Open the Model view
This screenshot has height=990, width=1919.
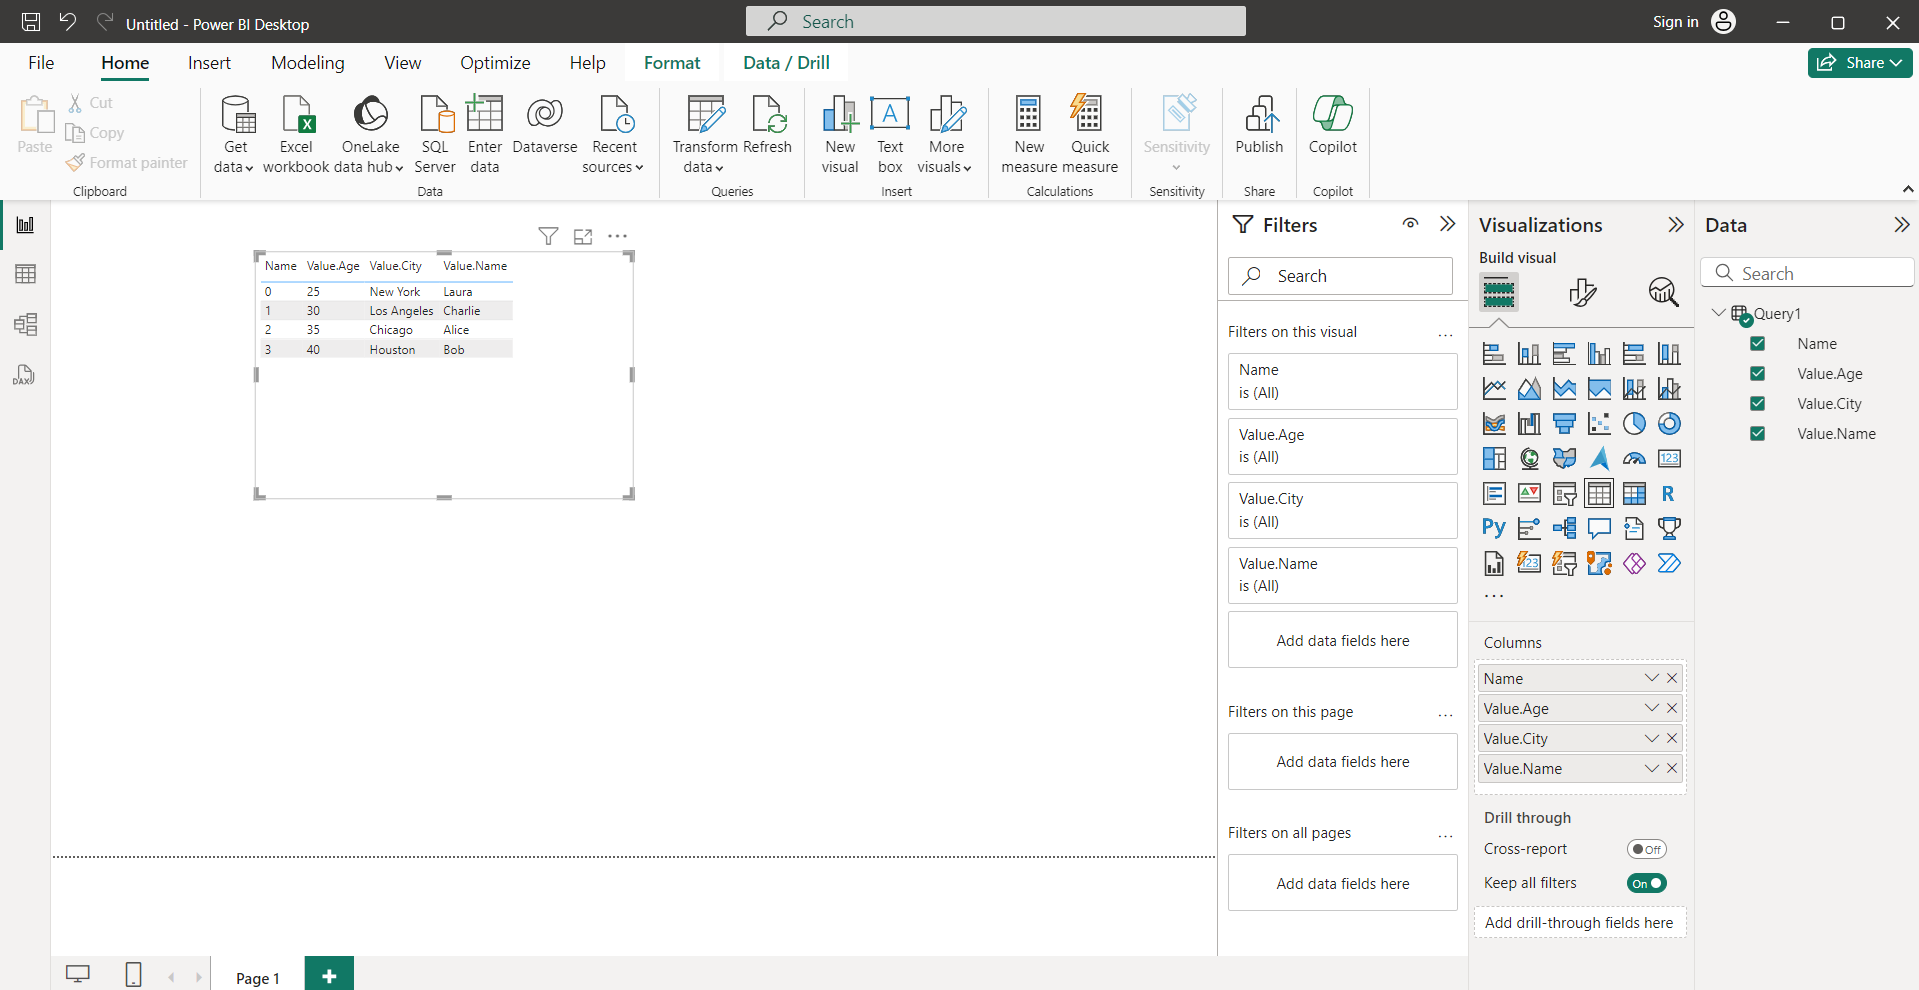pos(25,324)
